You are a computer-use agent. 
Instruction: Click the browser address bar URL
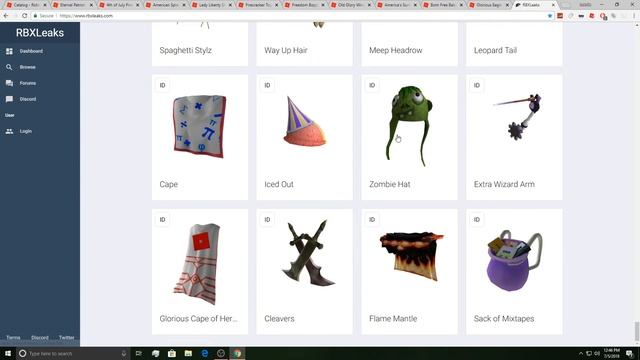click(86, 16)
